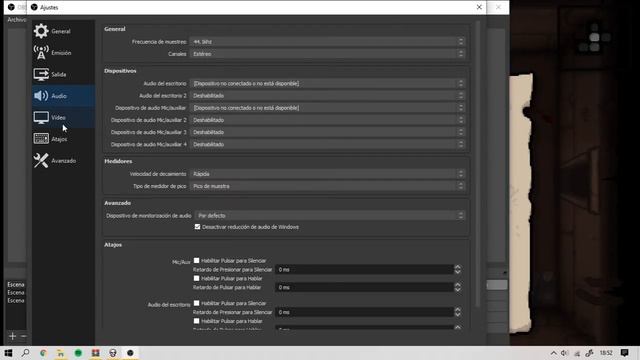Open the General settings gear icon

(x=41, y=31)
